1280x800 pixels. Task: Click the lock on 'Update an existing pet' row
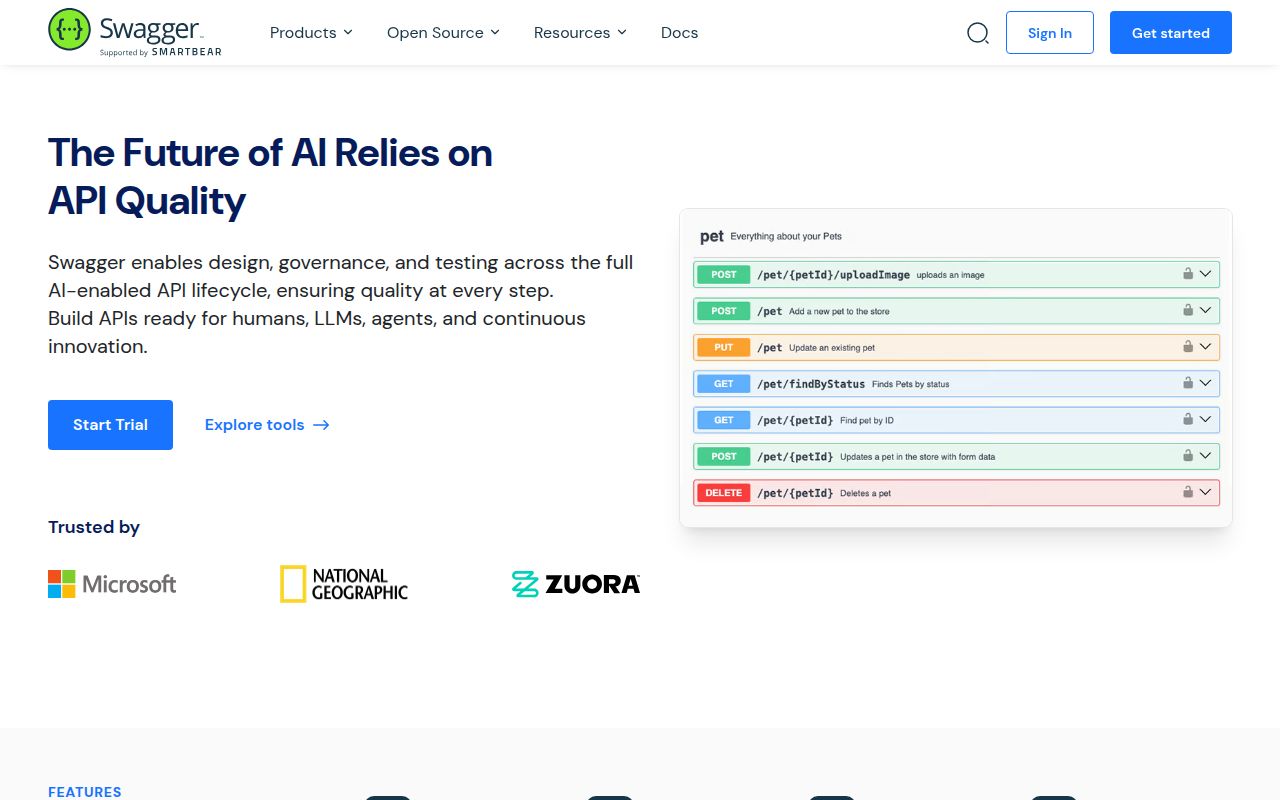coord(1188,347)
